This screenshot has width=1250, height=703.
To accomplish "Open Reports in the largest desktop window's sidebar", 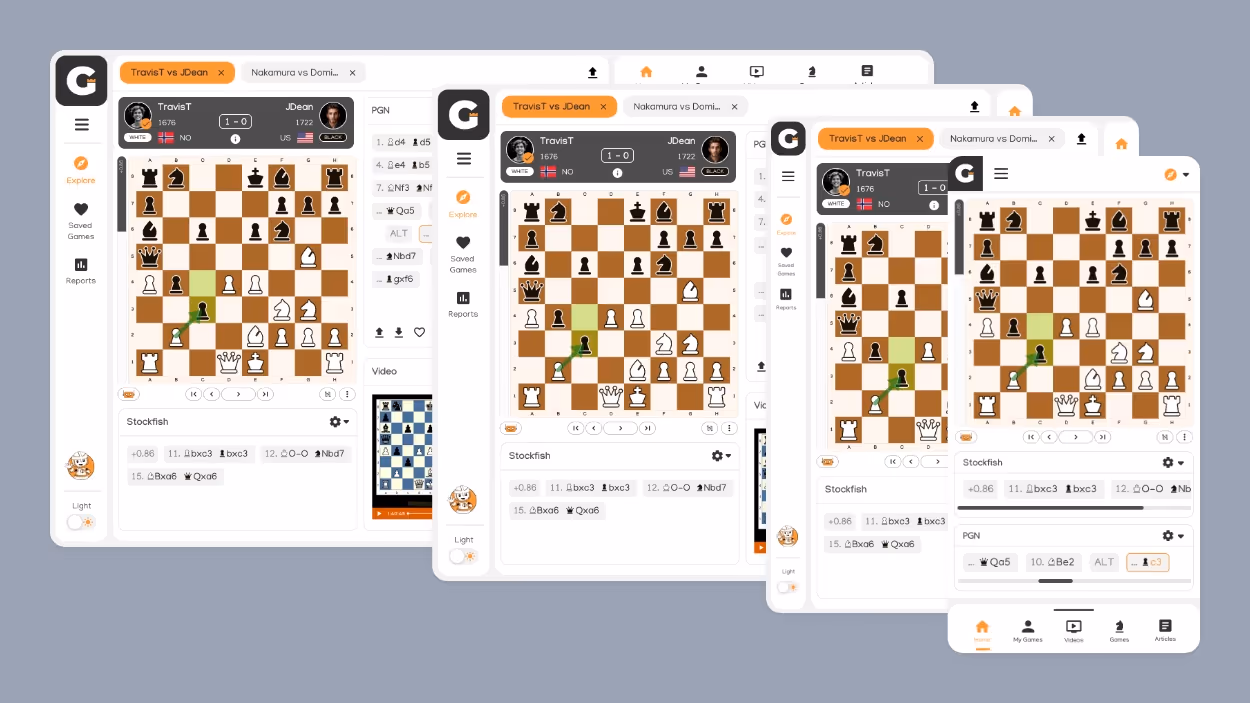I will click(81, 270).
